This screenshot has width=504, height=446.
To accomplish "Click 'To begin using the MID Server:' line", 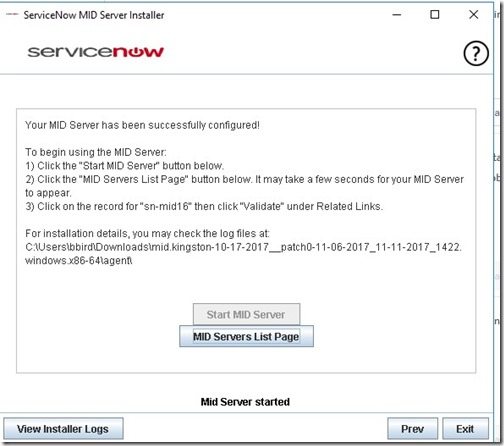I will [96, 152].
